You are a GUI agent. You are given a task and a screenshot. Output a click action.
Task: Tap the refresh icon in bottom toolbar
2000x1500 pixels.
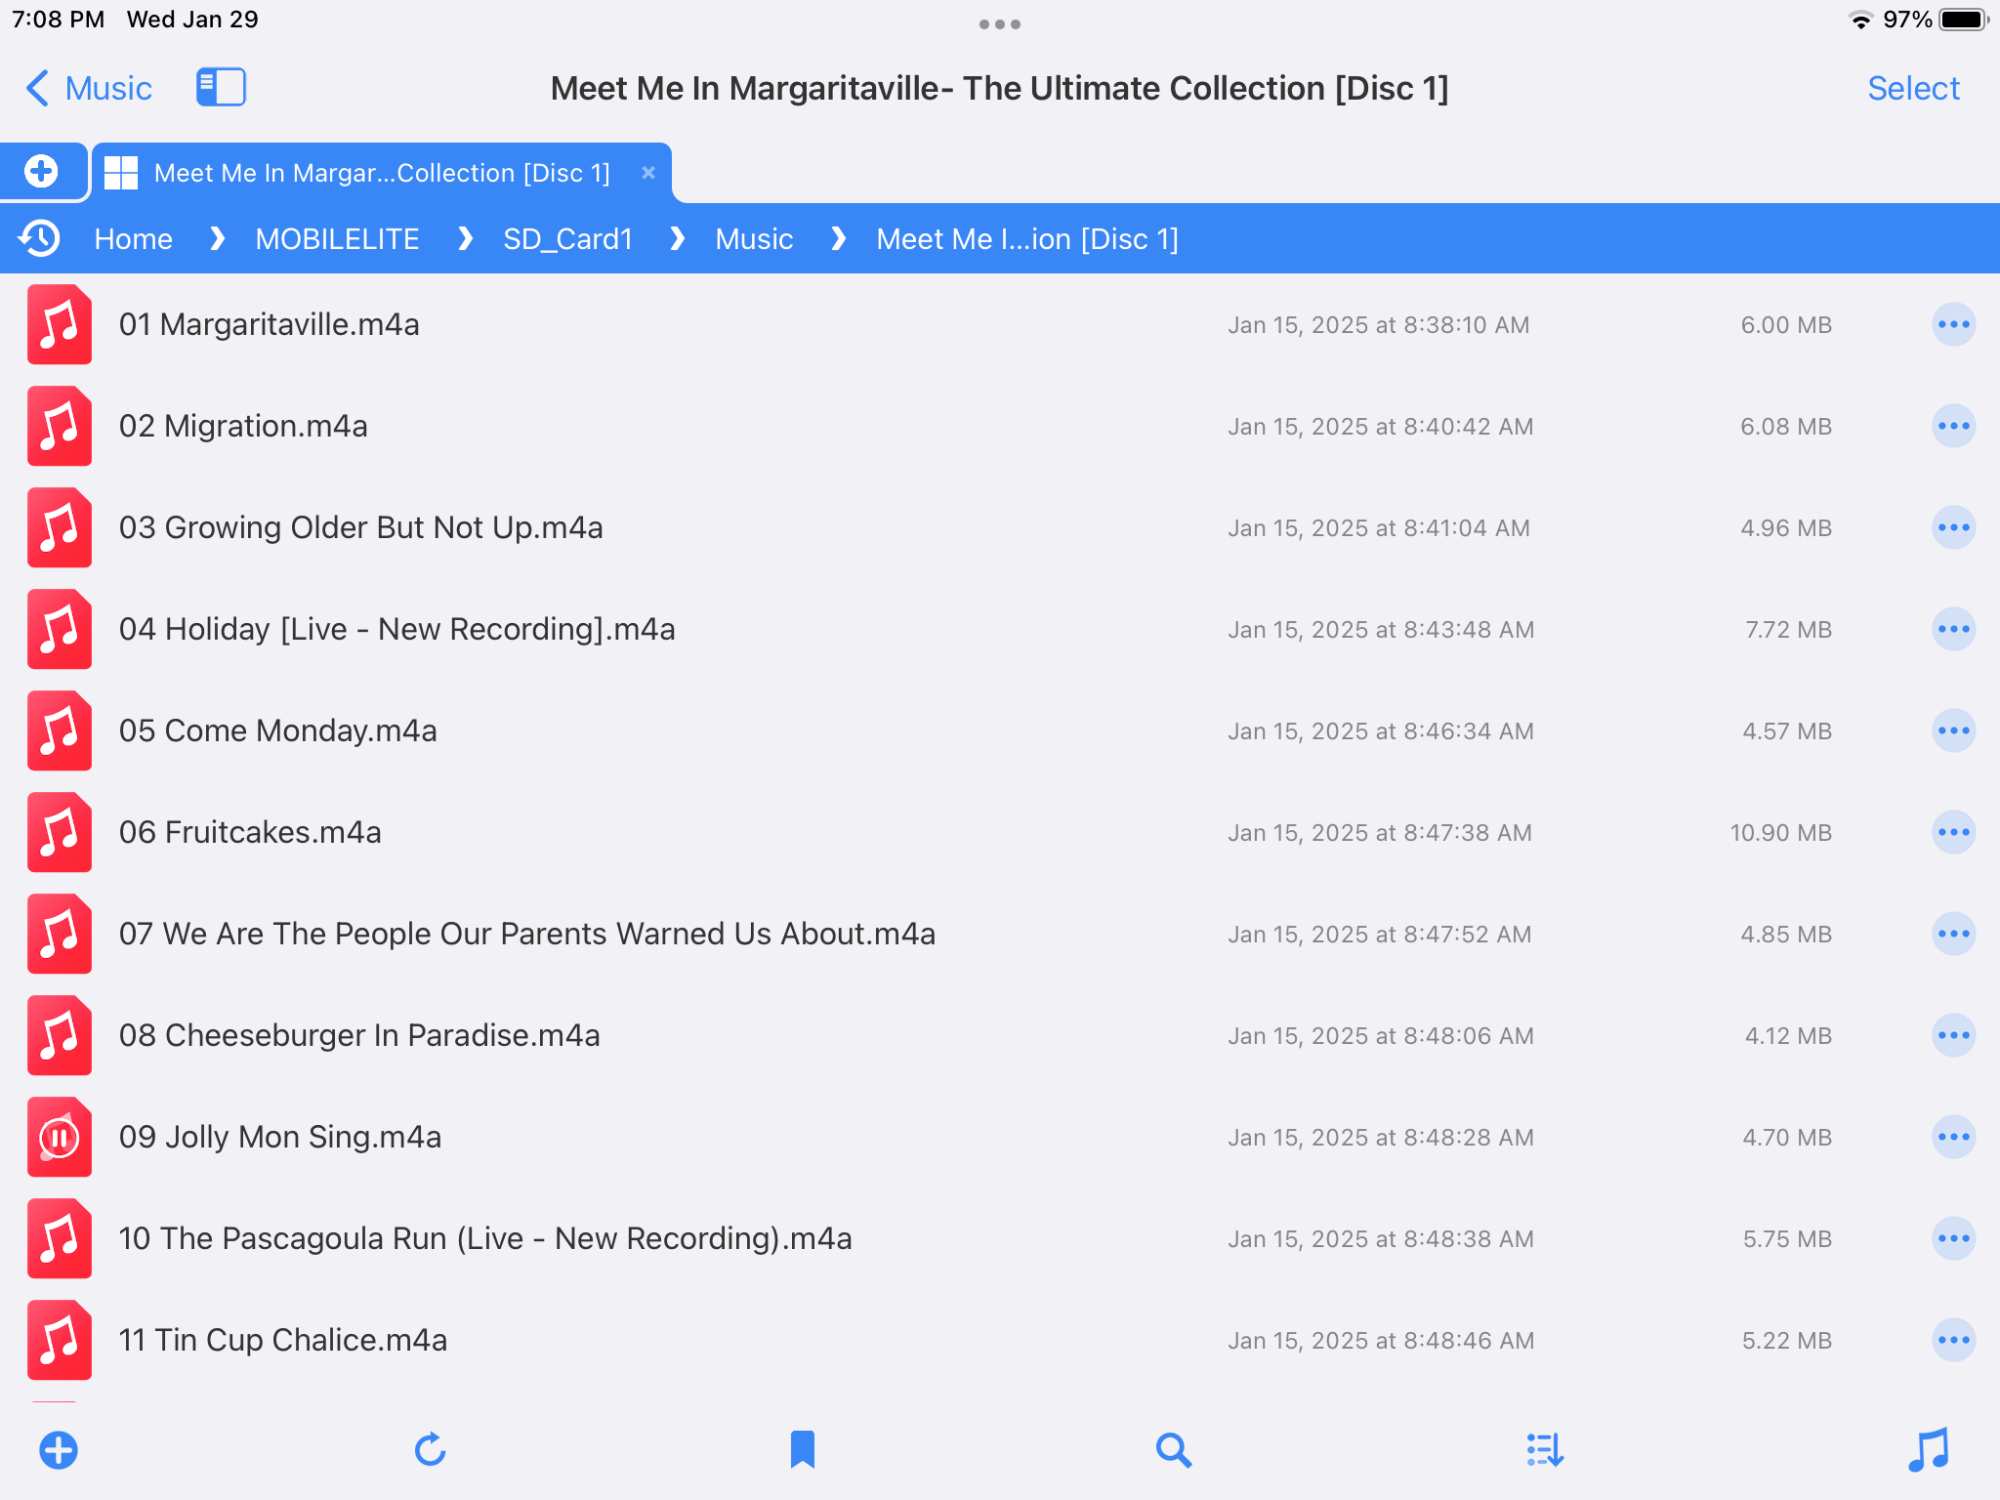click(x=430, y=1450)
